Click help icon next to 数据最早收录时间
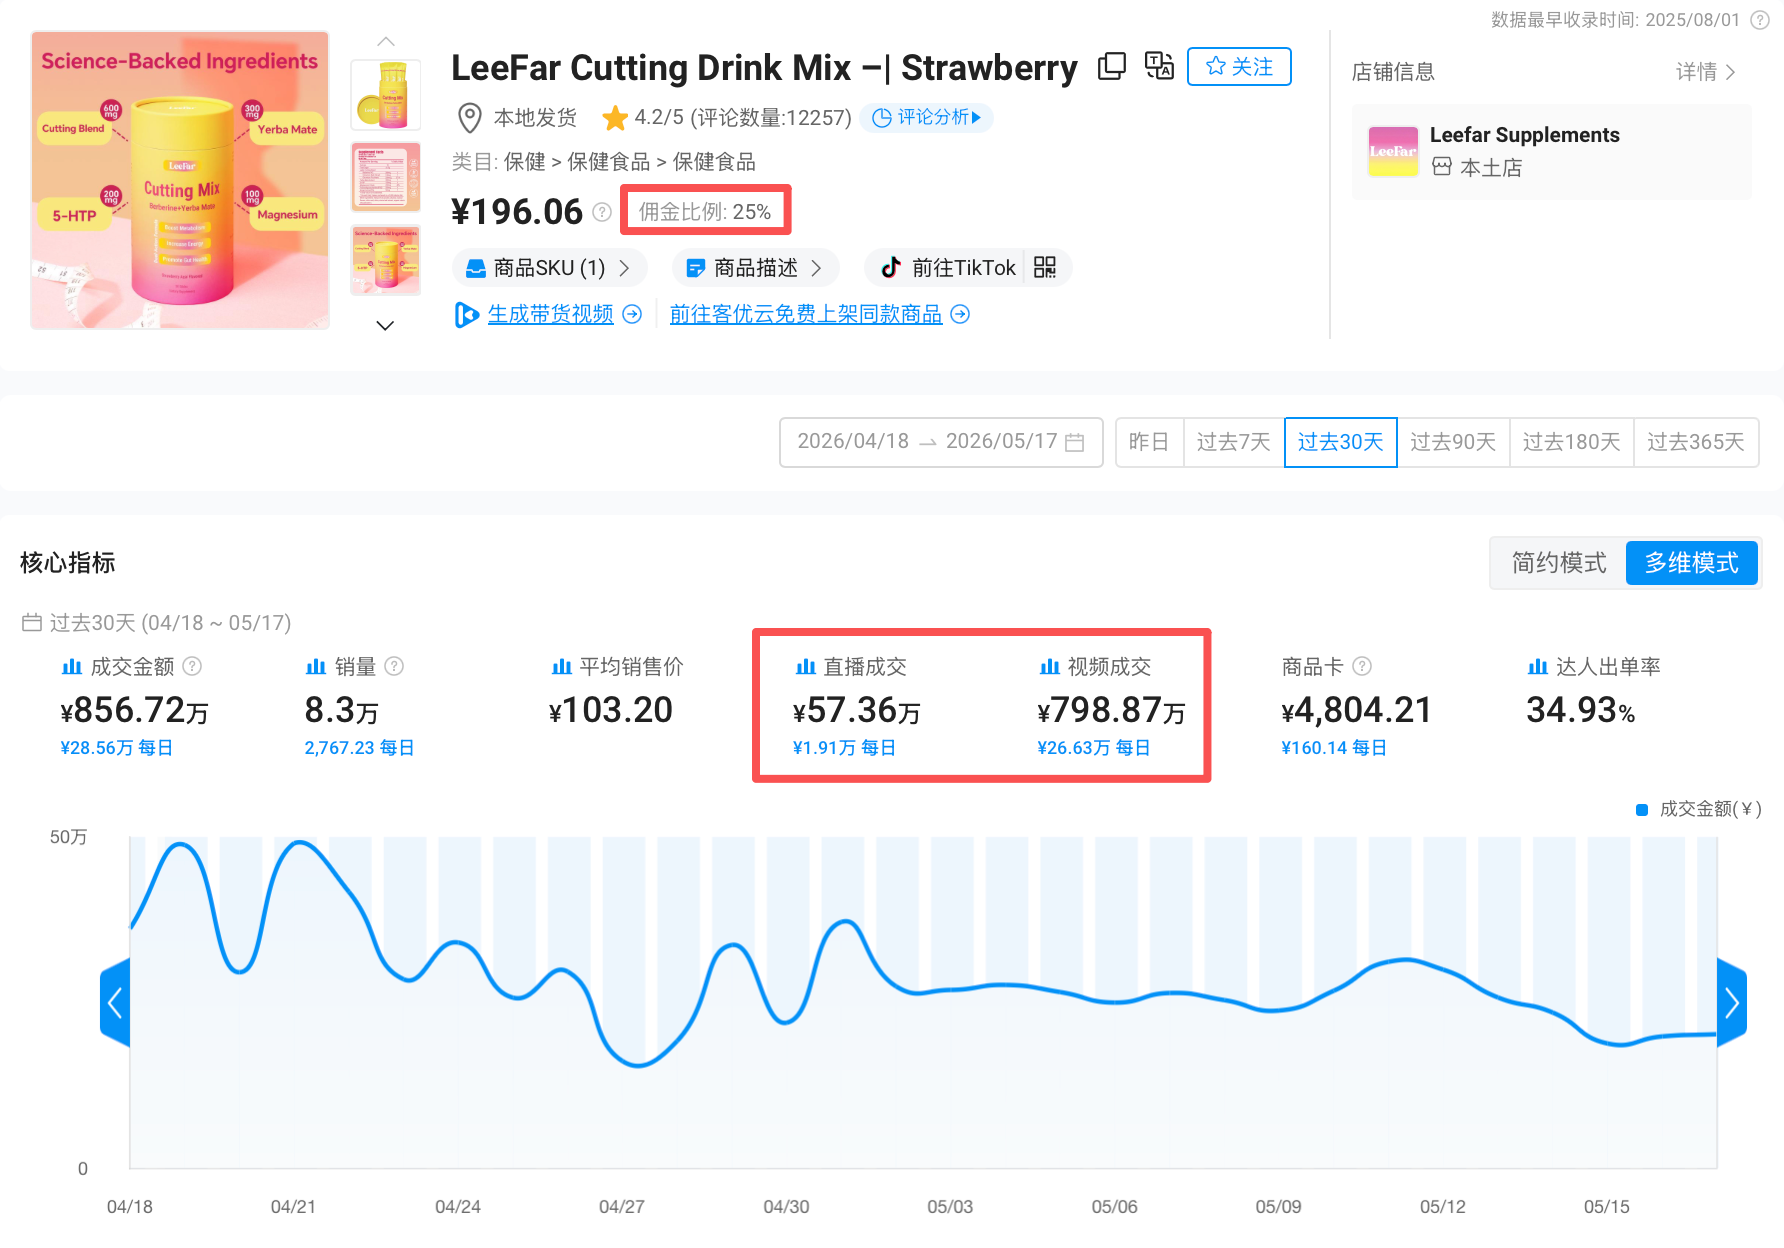Viewport: 1784px width, 1248px height. 1760,20
